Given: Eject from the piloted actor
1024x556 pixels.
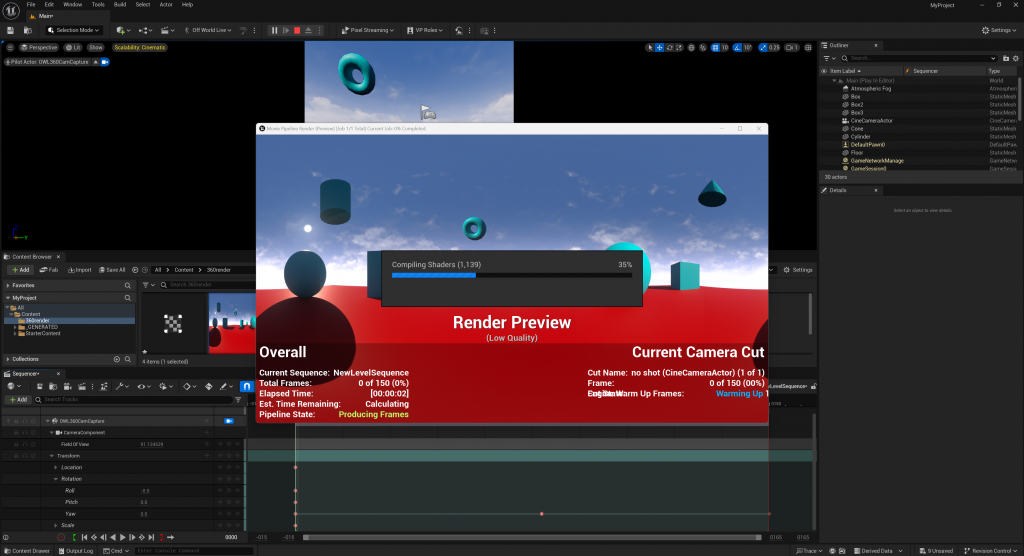Looking at the screenshot, I should coord(95,62).
